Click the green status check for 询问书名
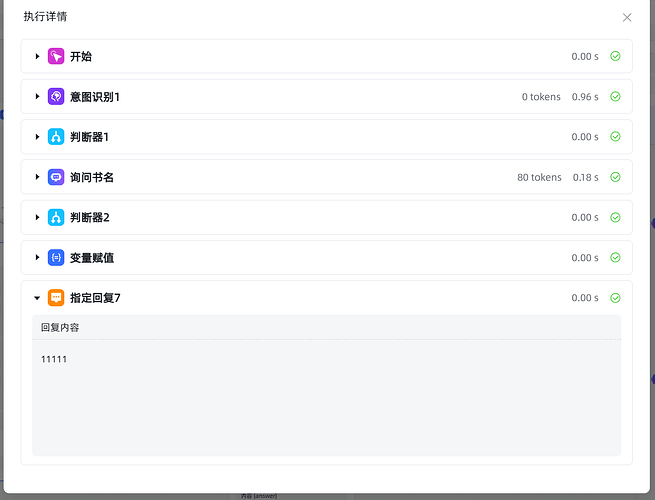Viewport: 655px width, 500px height. (615, 177)
